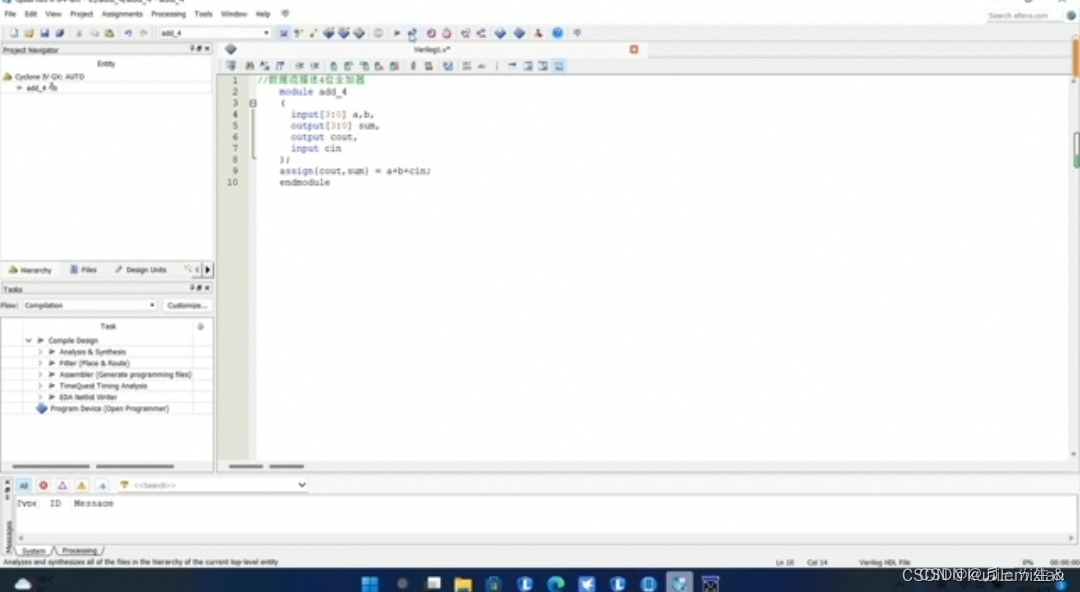Click the Save icon in toolbar
Viewport: 1080px width, 592px height.
pyautogui.click(x=44, y=33)
